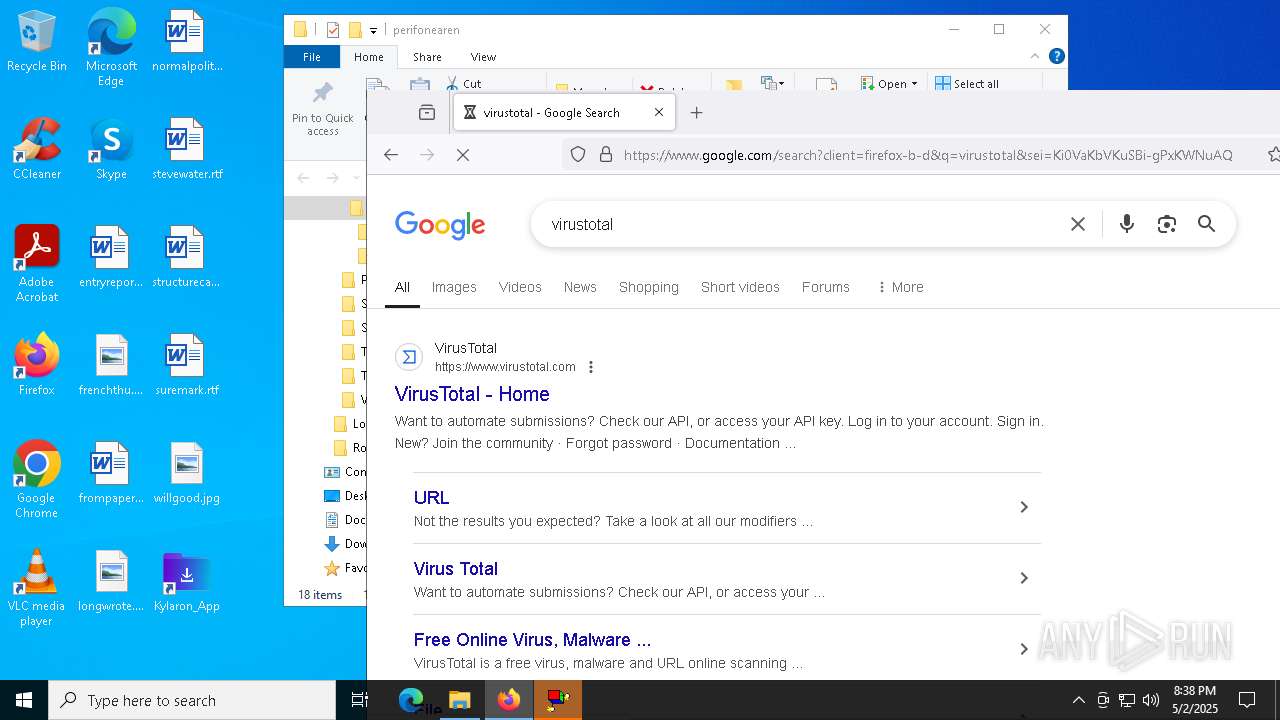1280x720 pixels.
Task: Open Free Online Virus, Malware link
Action: [532, 639]
